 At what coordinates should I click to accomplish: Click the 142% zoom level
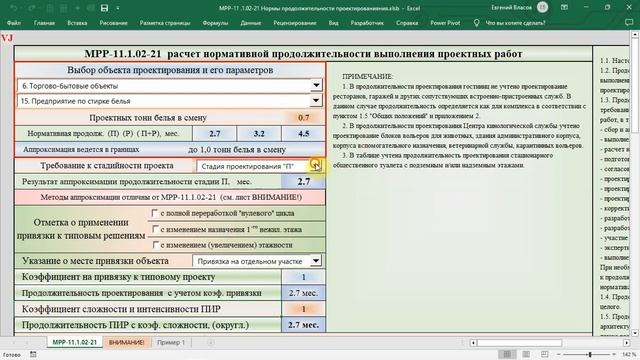pyautogui.click(x=629, y=354)
